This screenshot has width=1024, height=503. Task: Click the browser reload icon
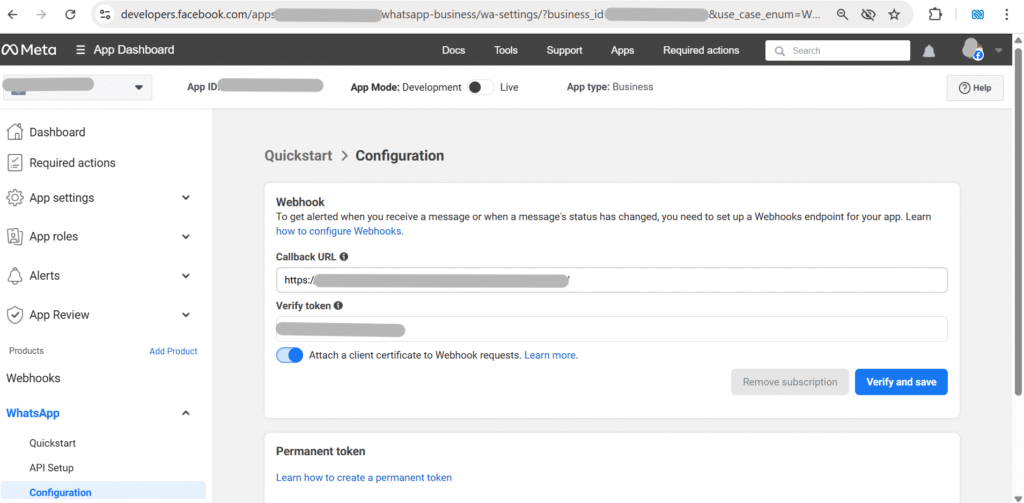(70, 15)
